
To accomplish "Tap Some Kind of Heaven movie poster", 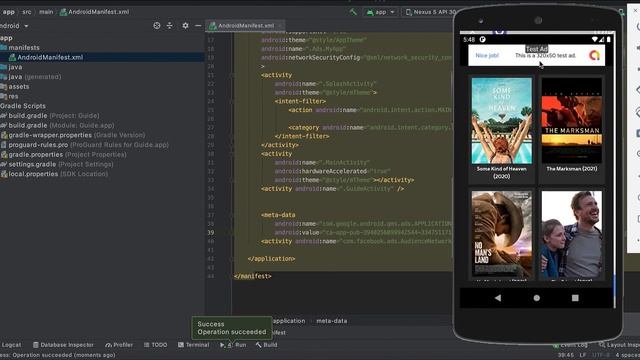I will coord(502,121).
